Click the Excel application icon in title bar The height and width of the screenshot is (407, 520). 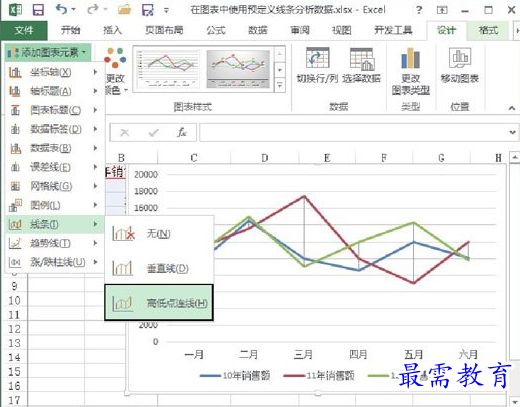click(x=15, y=10)
